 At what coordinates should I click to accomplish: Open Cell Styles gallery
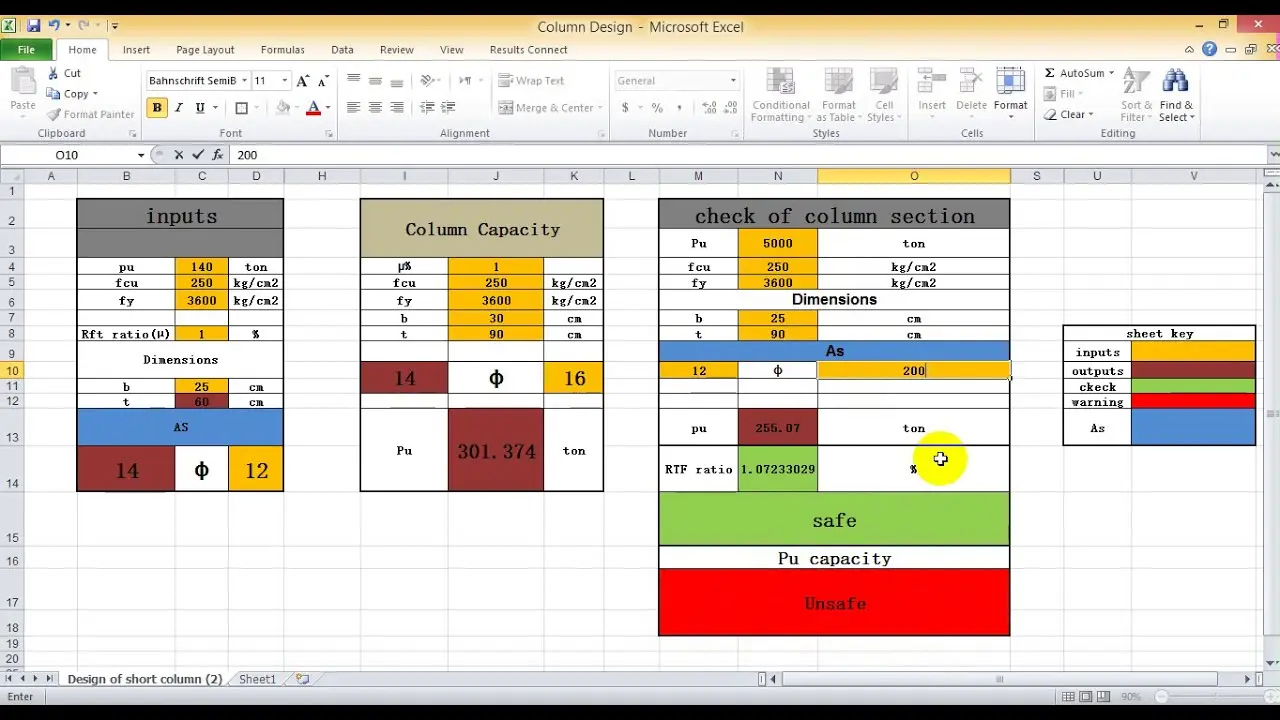(883, 95)
